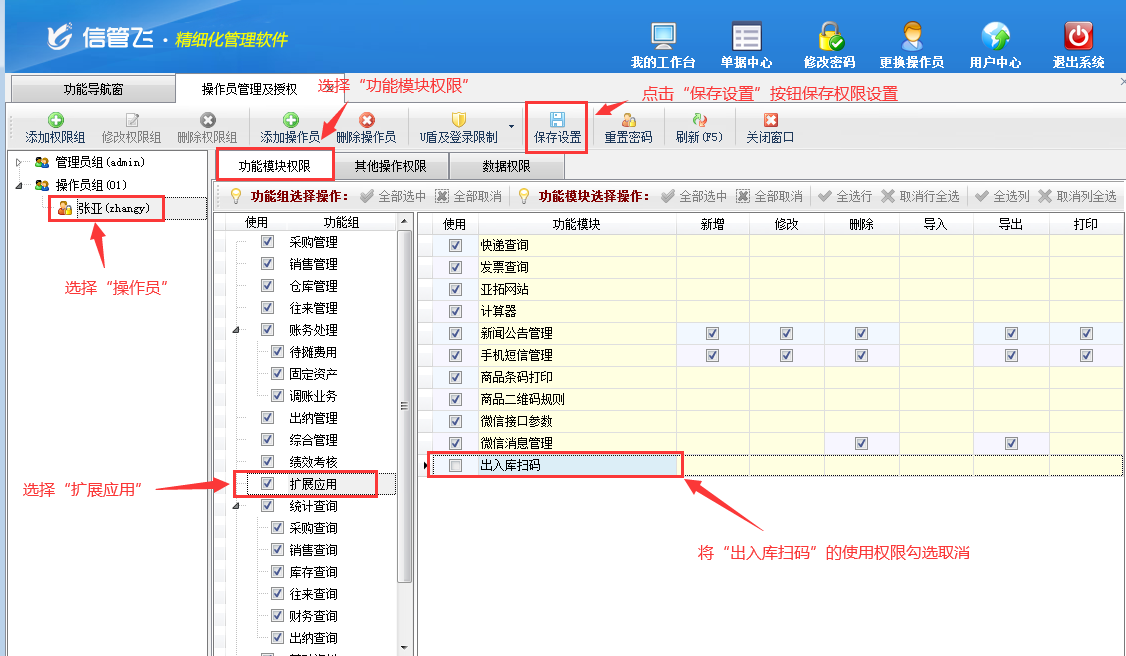Switch to 数据权限 tab
Screen dimensions: 1126x656
tap(506, 166)
